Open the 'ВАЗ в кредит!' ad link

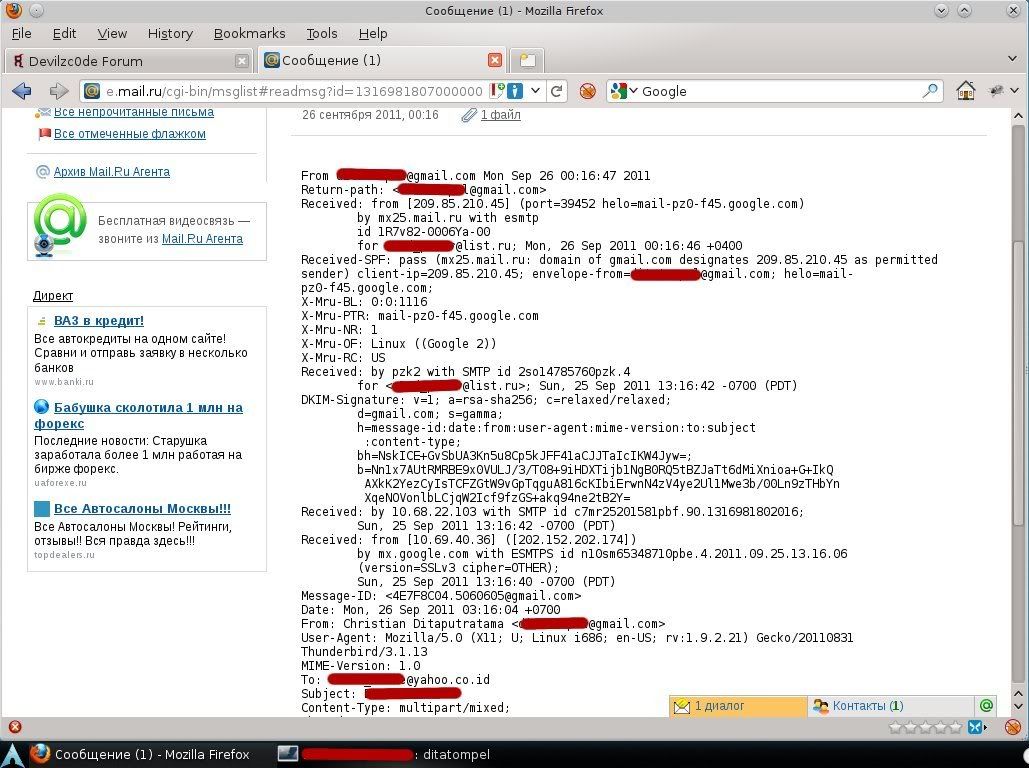(98, 321)
